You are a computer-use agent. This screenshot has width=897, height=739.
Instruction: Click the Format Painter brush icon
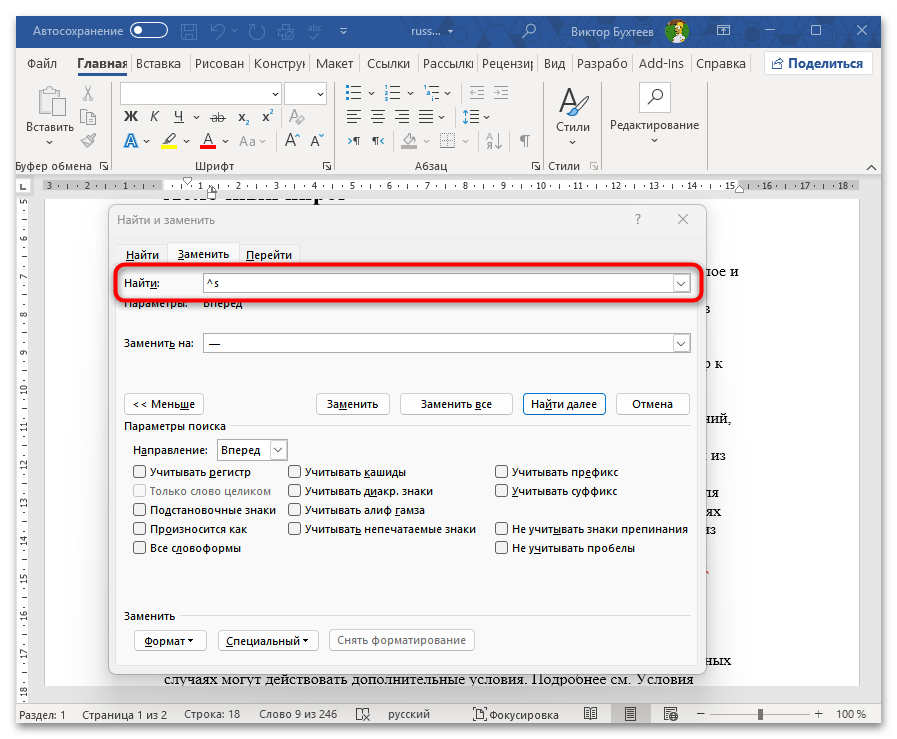pos(88,141)
